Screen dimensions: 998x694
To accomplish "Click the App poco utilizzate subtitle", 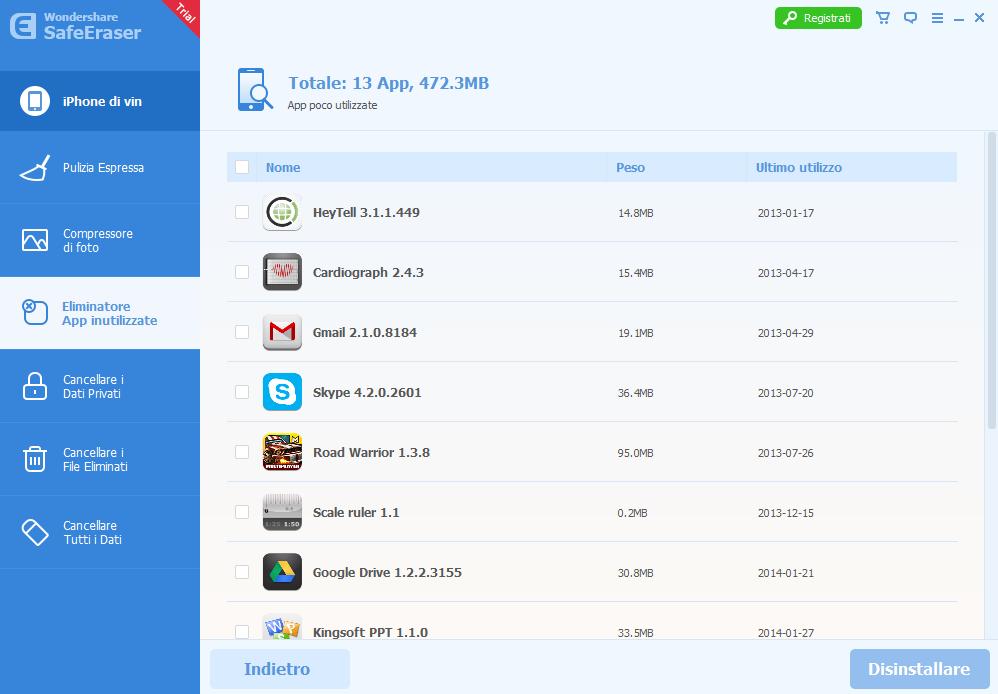I will point(332,105).
